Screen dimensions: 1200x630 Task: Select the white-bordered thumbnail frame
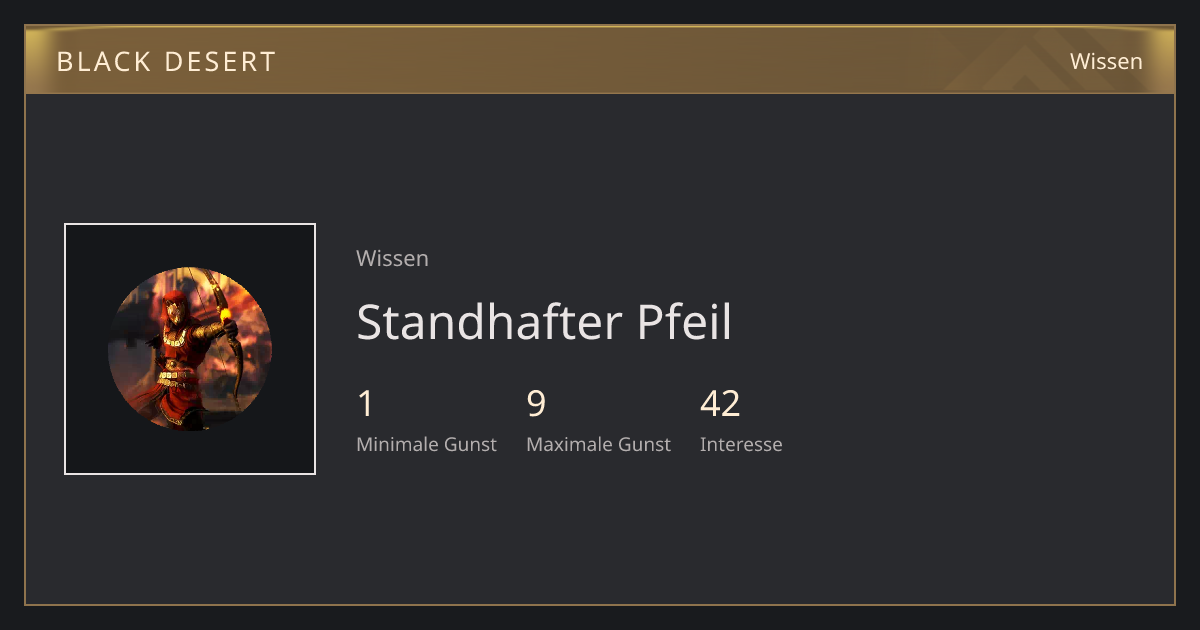(x=190, y=349)
